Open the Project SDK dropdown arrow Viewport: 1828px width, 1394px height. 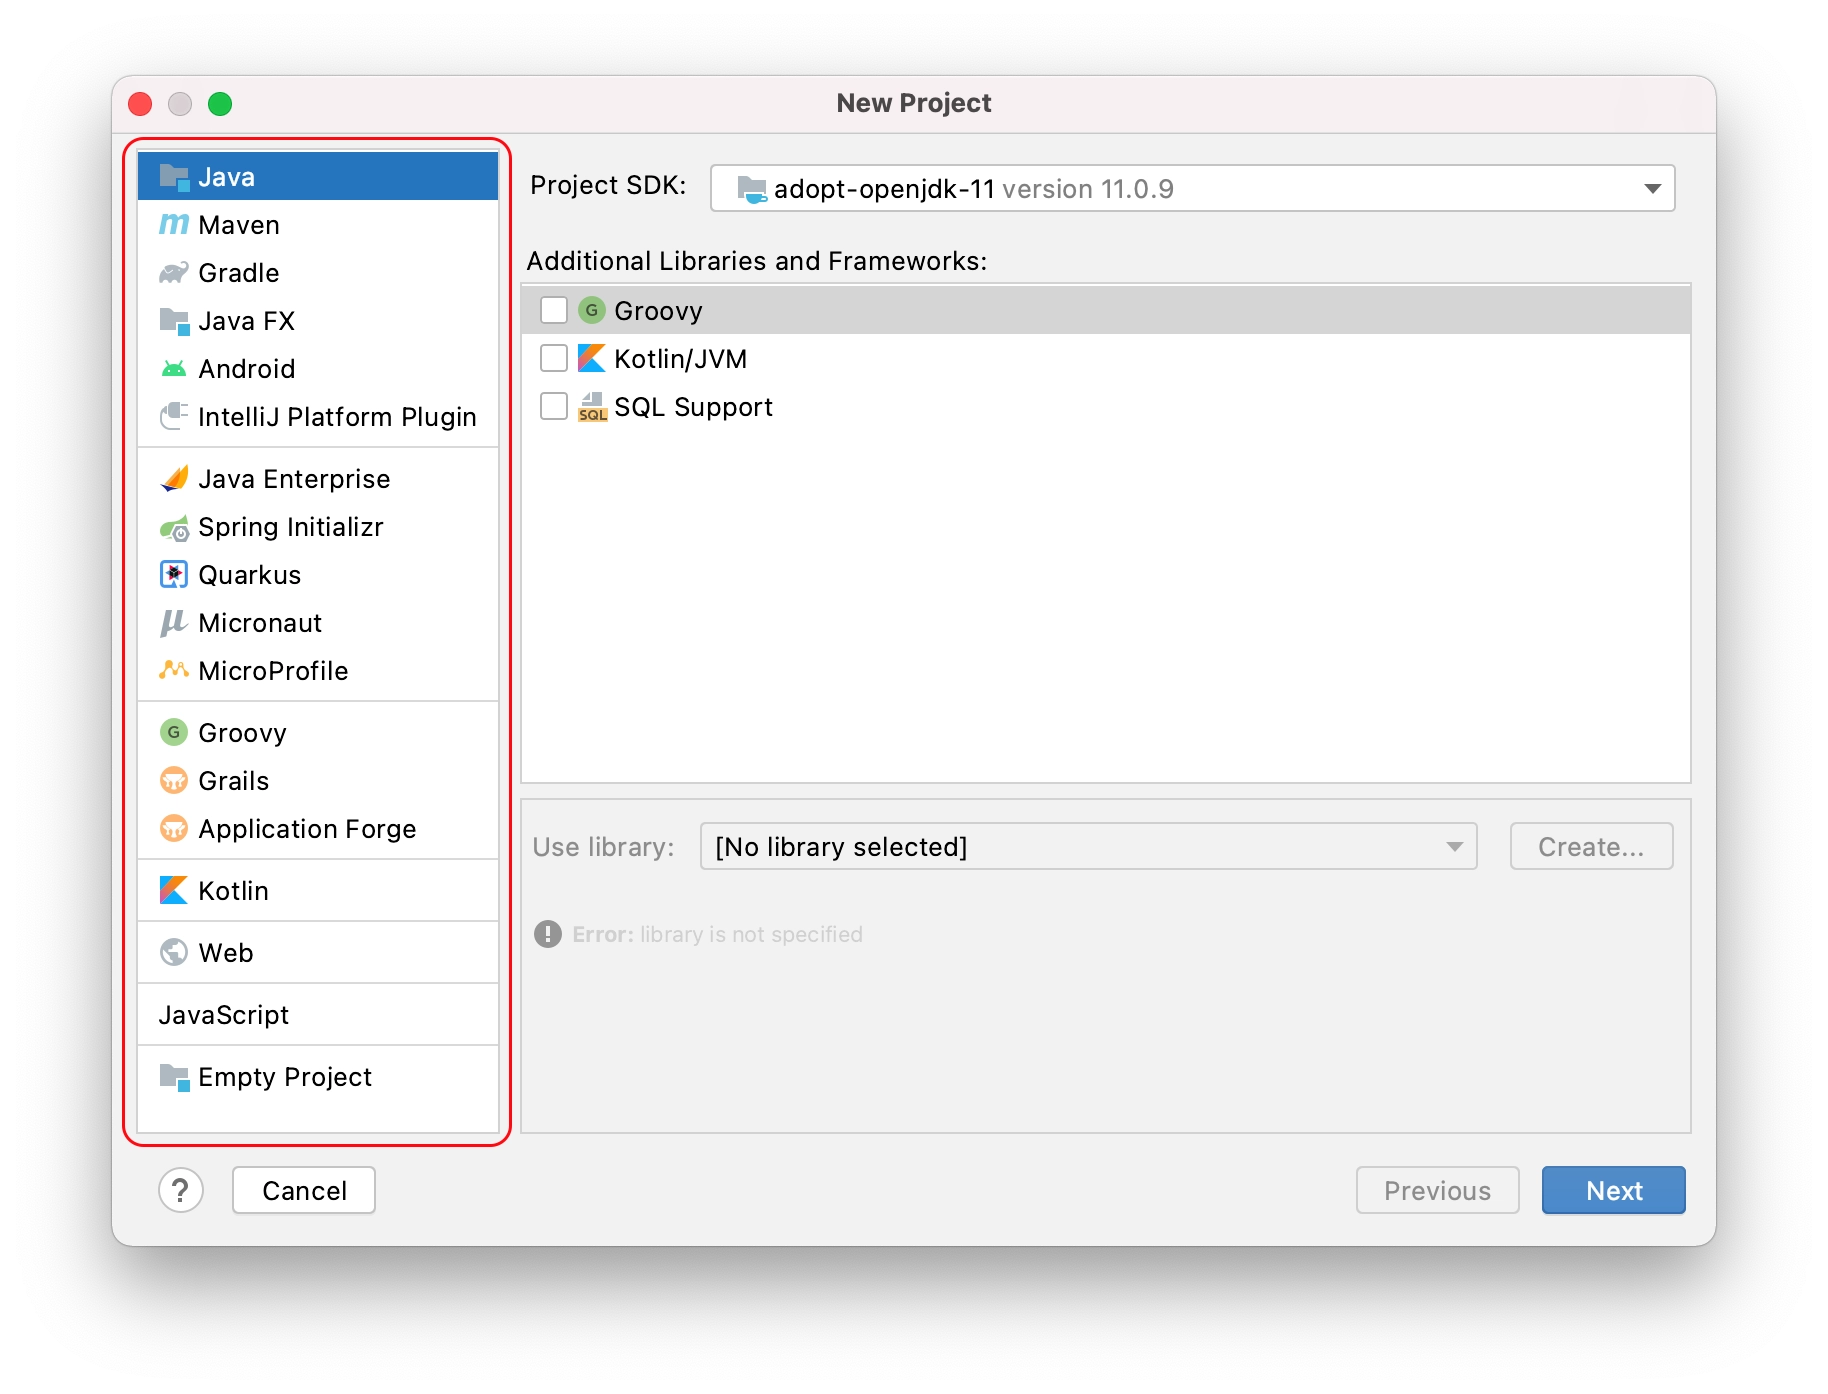point(1652,188)
